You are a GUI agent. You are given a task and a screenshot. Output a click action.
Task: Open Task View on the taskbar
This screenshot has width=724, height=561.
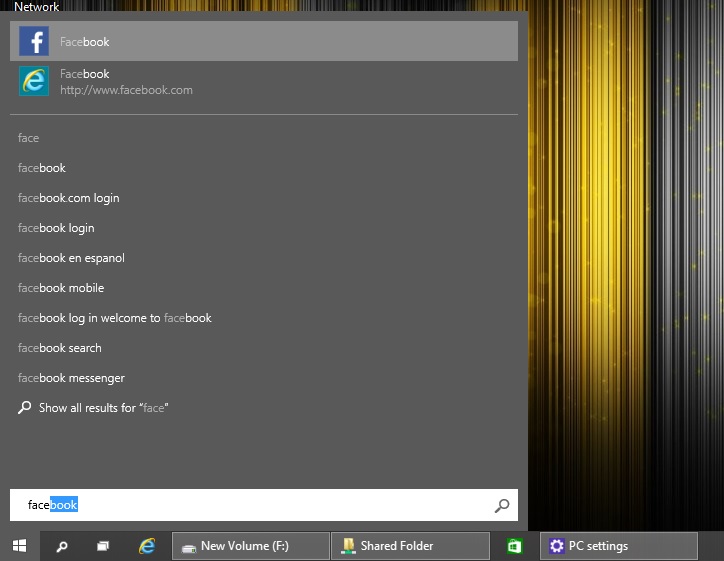tap(103, 546)
